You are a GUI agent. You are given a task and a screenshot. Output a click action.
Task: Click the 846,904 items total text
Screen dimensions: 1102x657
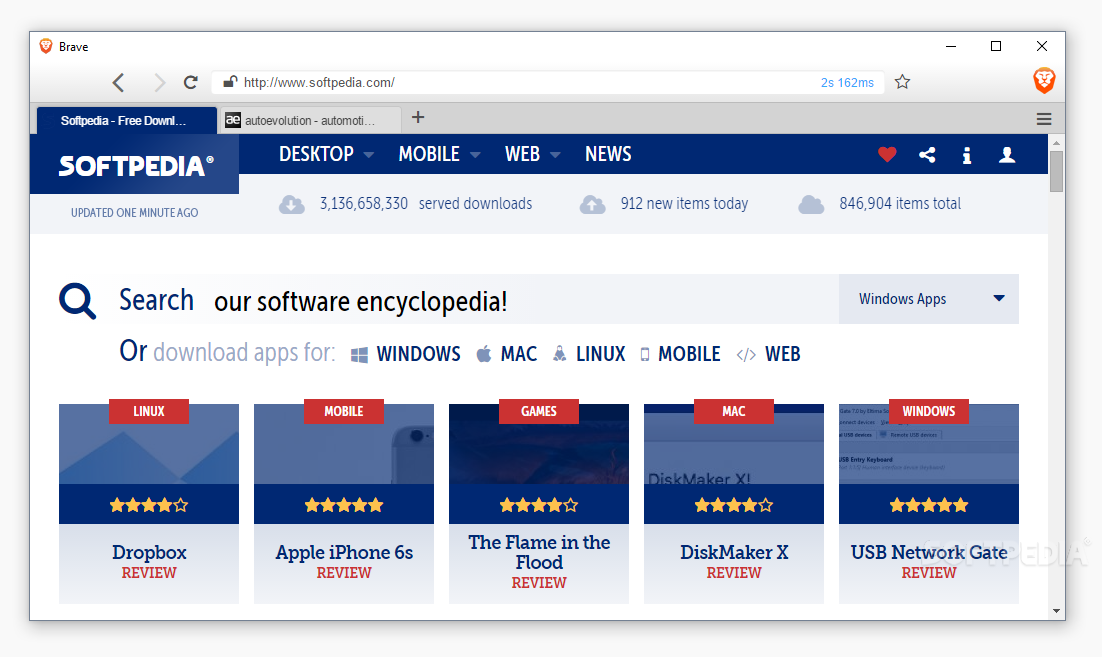900,204
